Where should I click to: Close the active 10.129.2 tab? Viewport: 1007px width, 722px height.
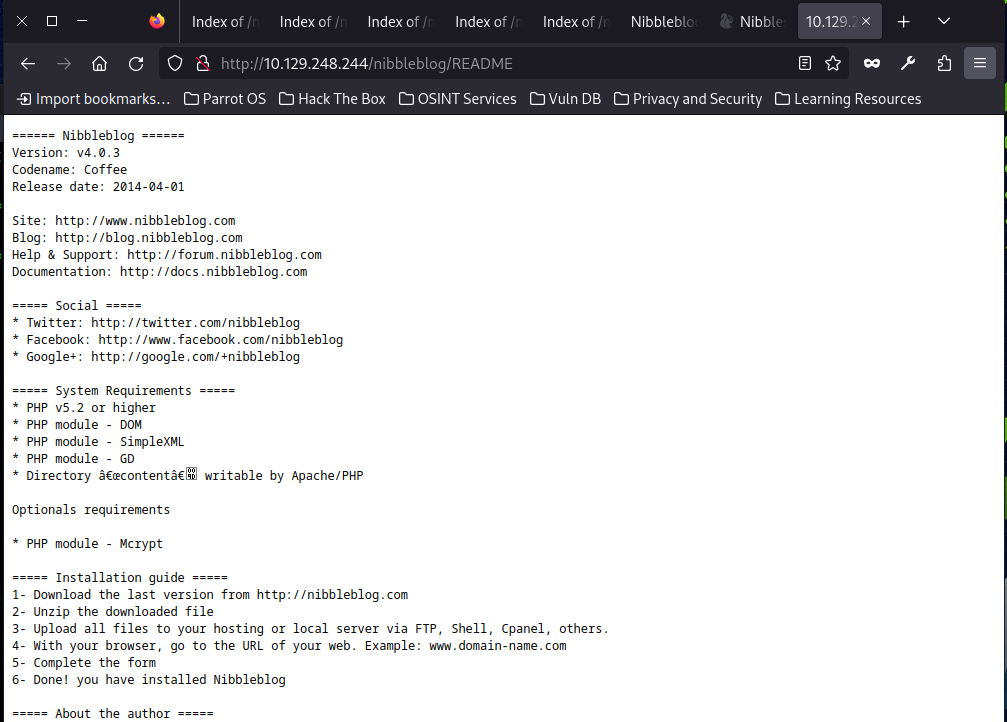(866, 21)
